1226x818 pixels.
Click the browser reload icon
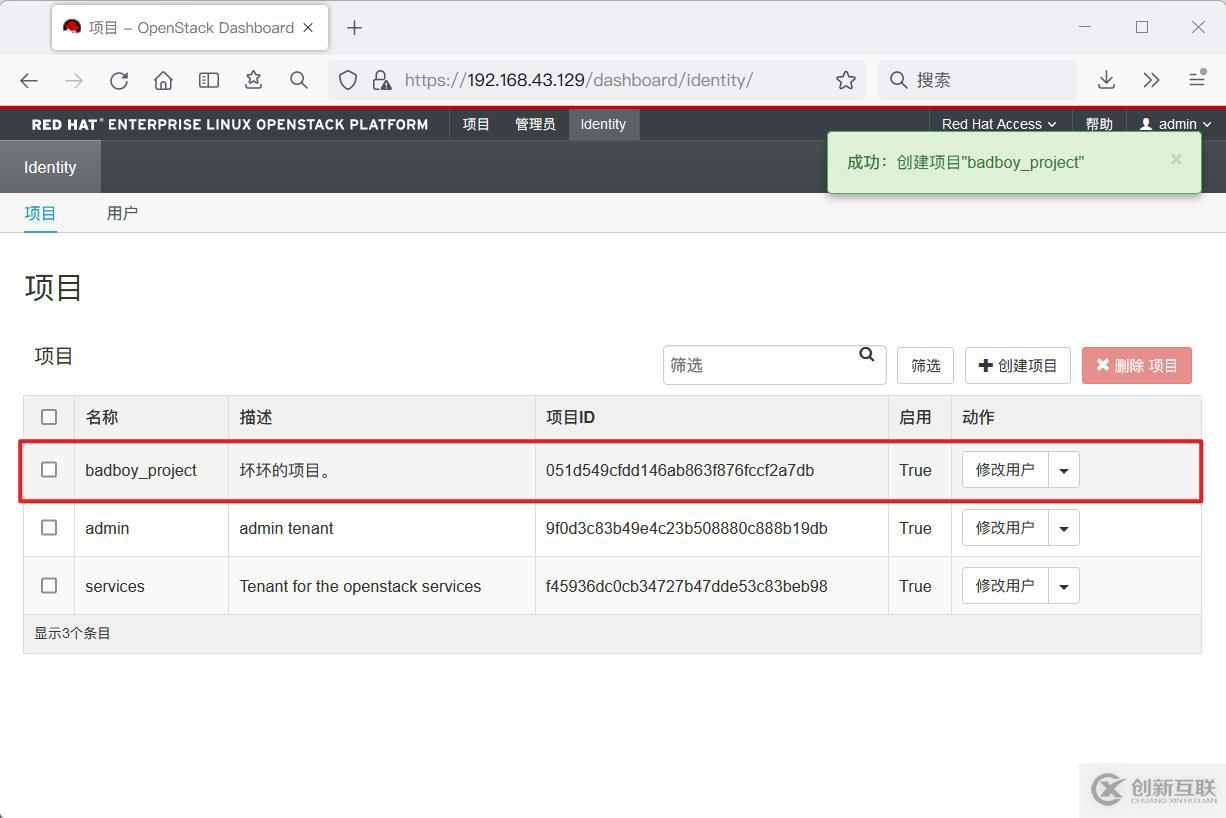[119, 80]
